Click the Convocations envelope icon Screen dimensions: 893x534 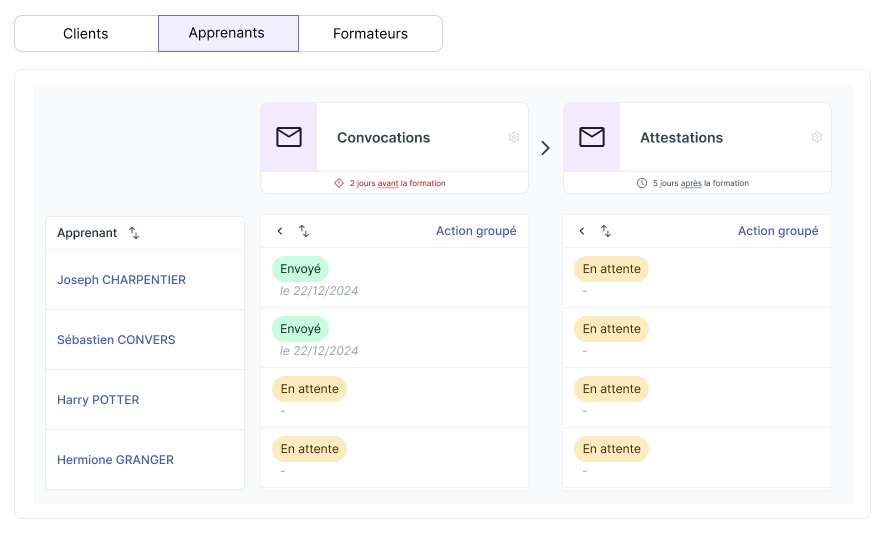pos(289,137)
